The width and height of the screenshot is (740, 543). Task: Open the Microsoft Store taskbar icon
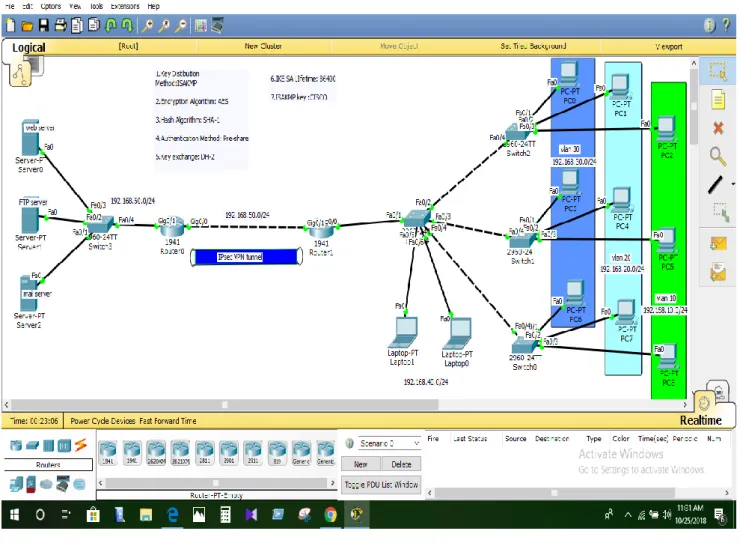coord(93,515)
